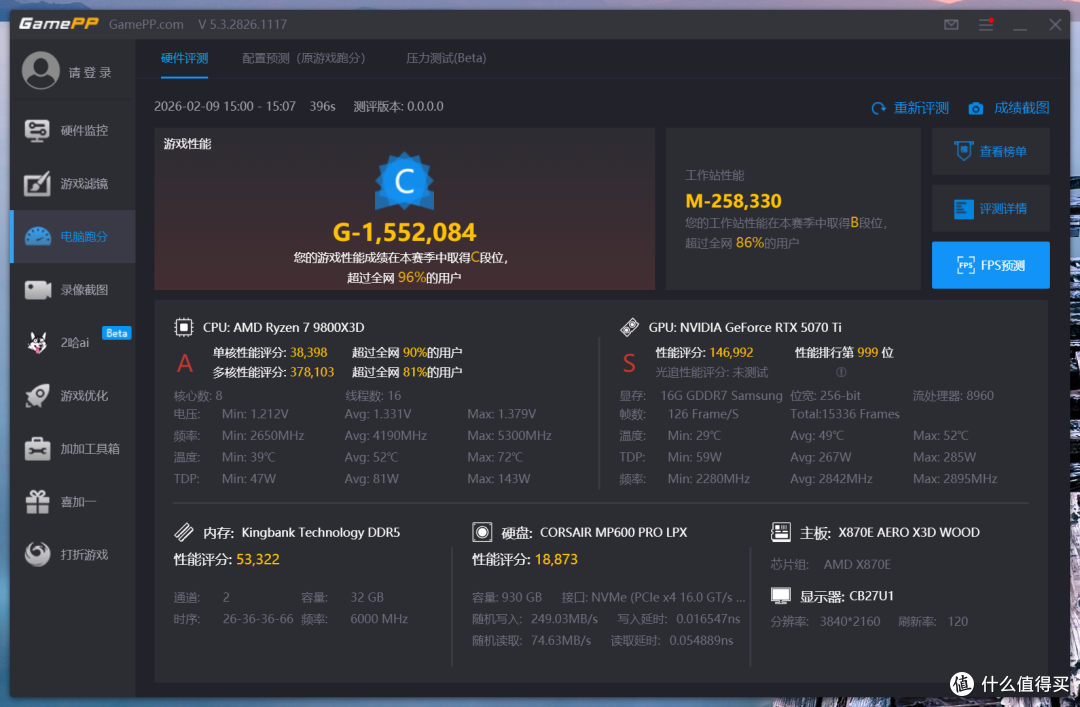
Task: Click the CPU chip icon
Action: [184, 327]
